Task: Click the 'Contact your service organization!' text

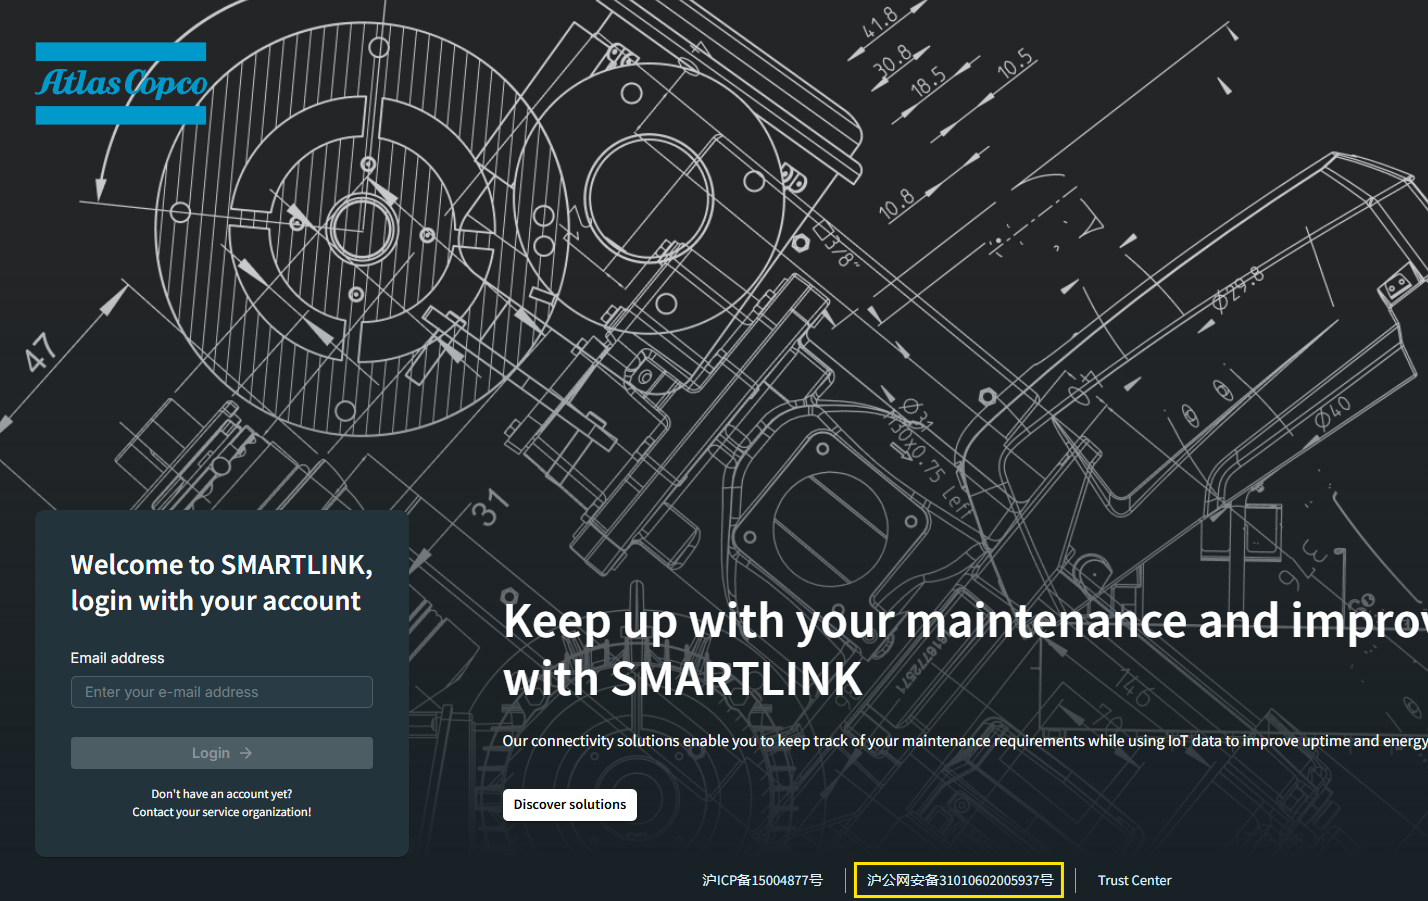Action: [222, 812]
